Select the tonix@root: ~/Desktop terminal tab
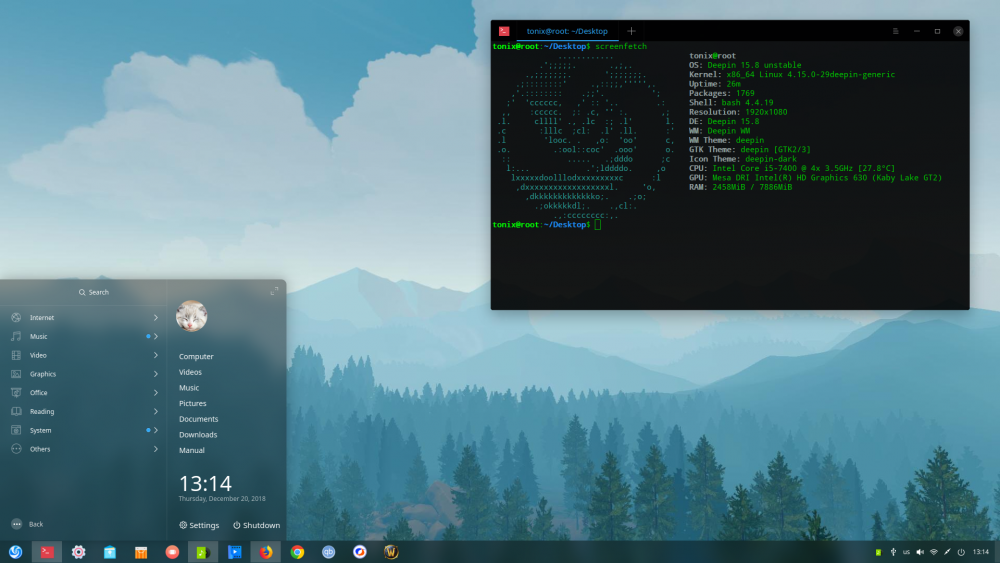 pyautogui.click(x=567, y=31)
